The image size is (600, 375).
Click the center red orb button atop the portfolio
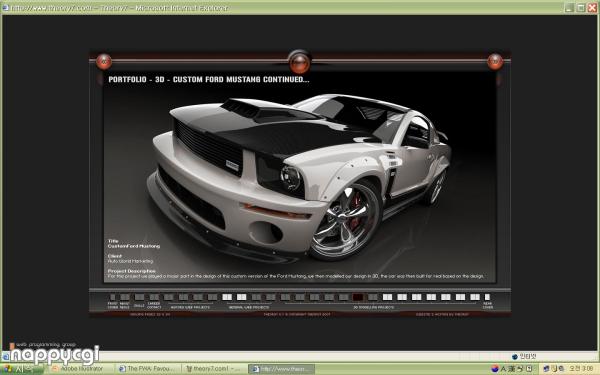click(299, 62)
